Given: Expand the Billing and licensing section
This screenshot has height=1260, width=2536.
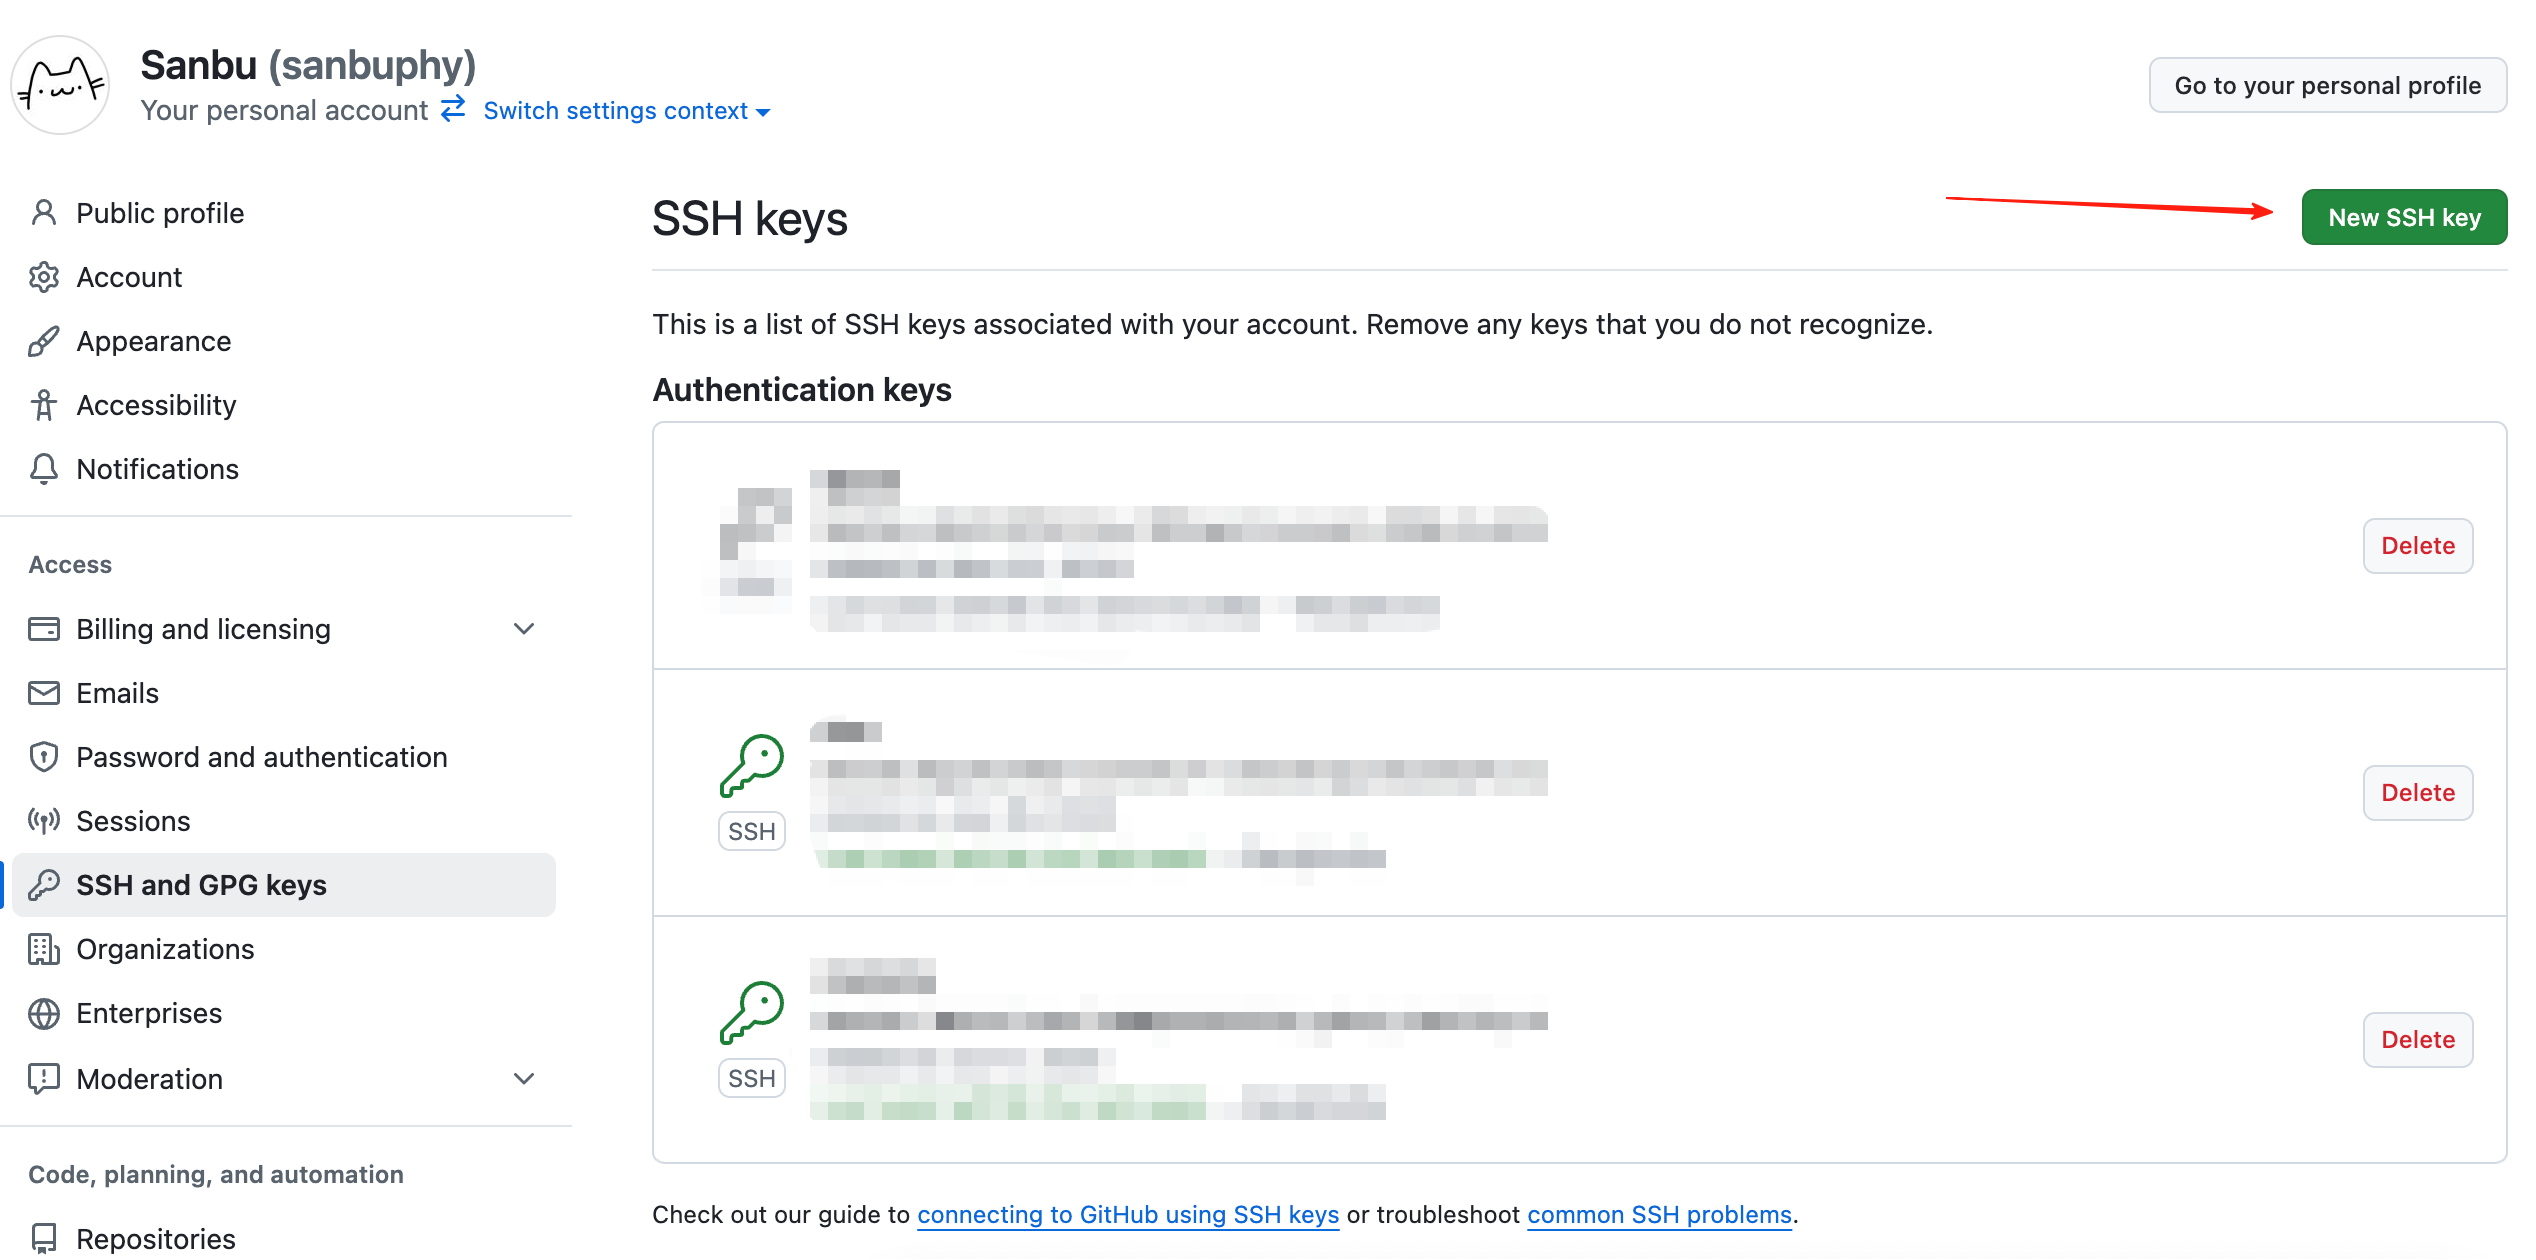Looking at the screenshot, I should click(x=523, y=629).
